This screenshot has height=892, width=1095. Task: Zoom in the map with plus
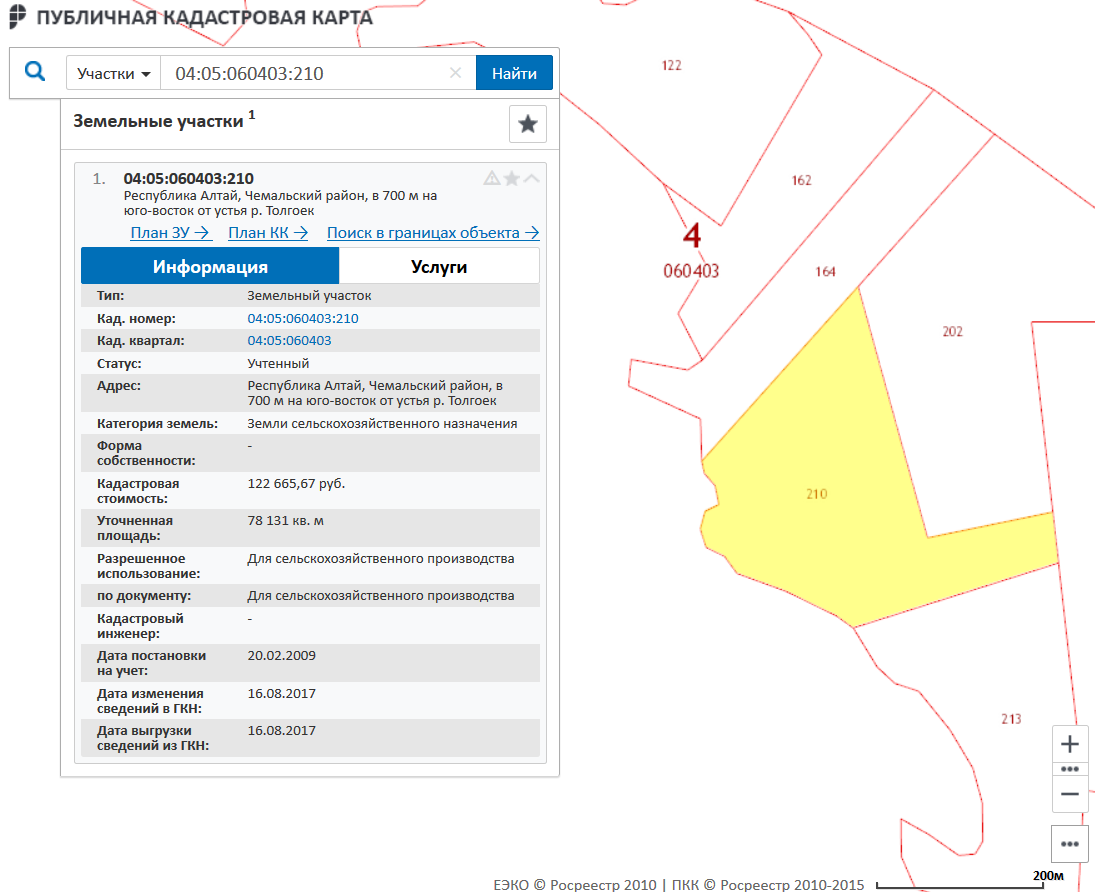[1070, 744]
